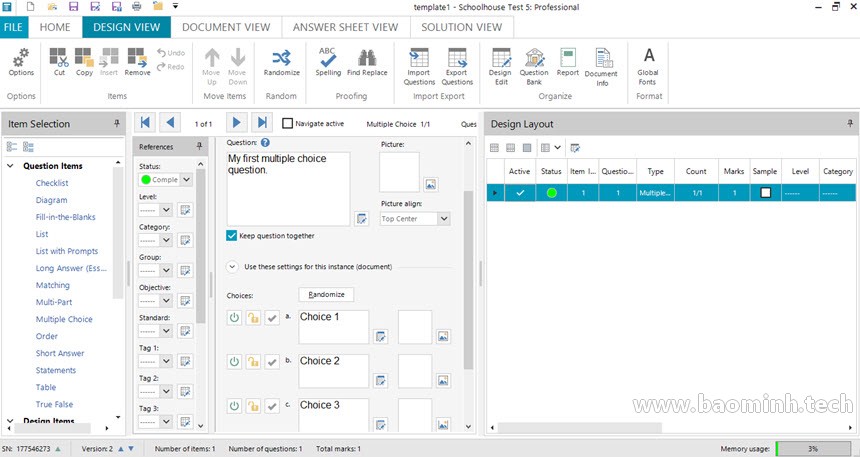
Task: Open Global Fonts format
Action: (648, 66)
